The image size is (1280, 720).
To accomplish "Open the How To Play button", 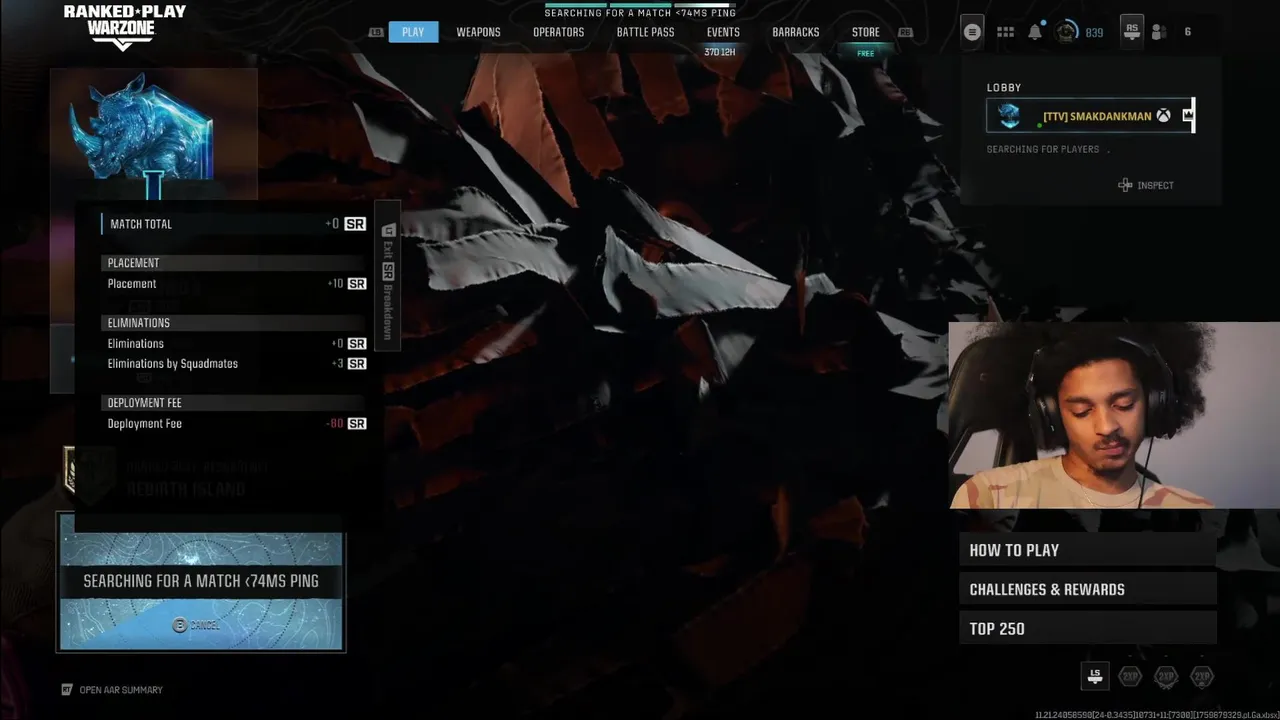I will point(1088,550).
